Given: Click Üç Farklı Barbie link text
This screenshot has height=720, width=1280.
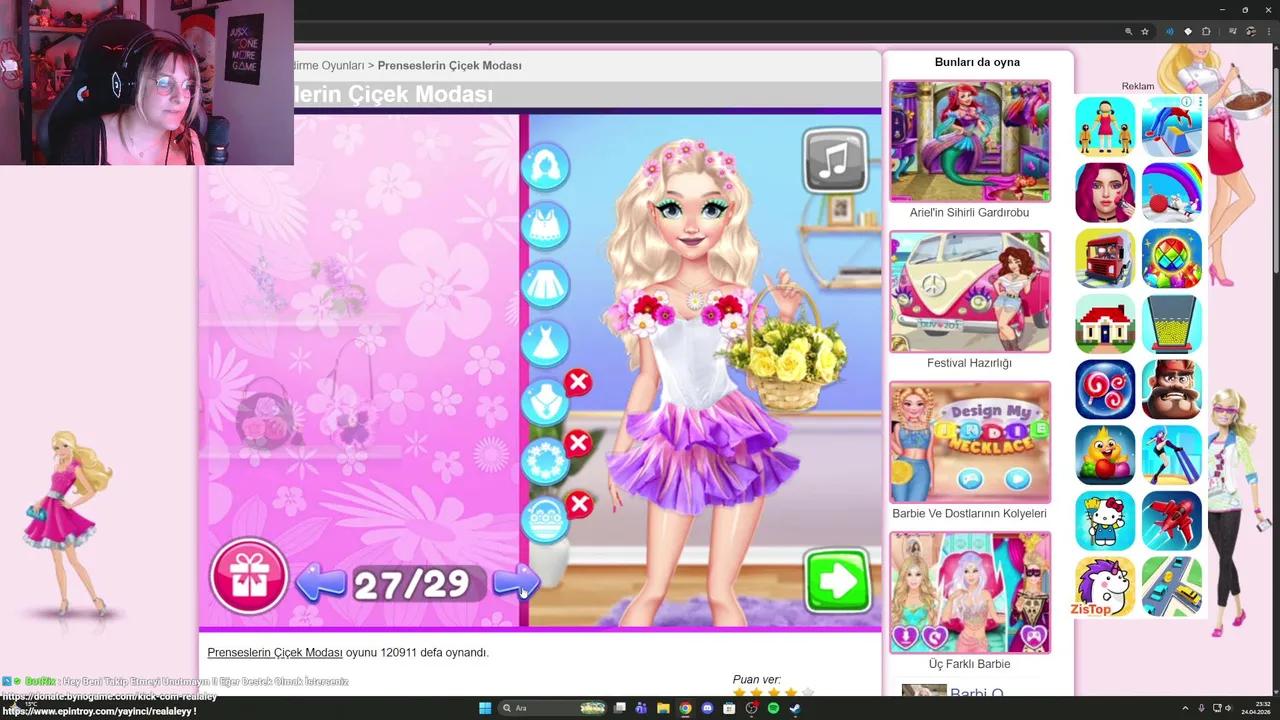Looking at the screenshot, I should click(969, 664).
